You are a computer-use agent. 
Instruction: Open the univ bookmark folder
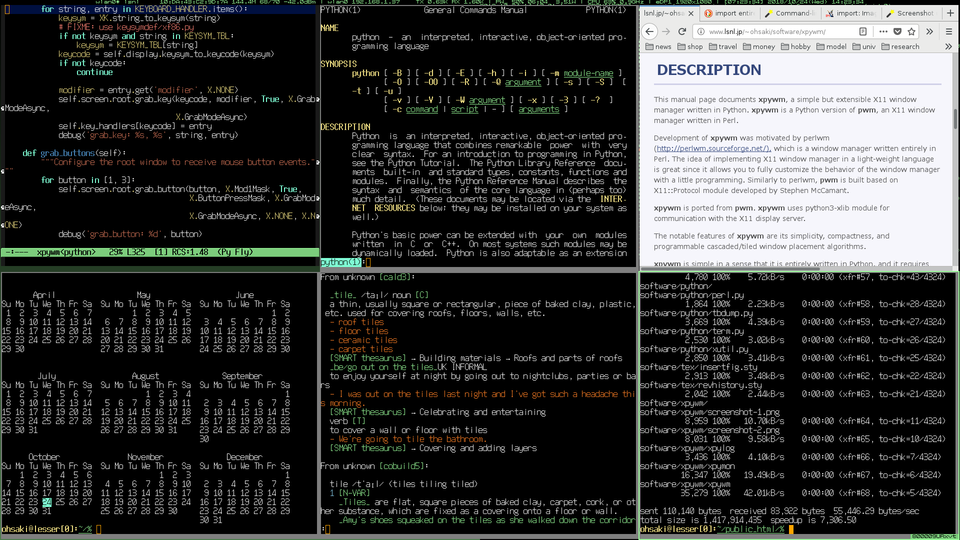[864, 47]
